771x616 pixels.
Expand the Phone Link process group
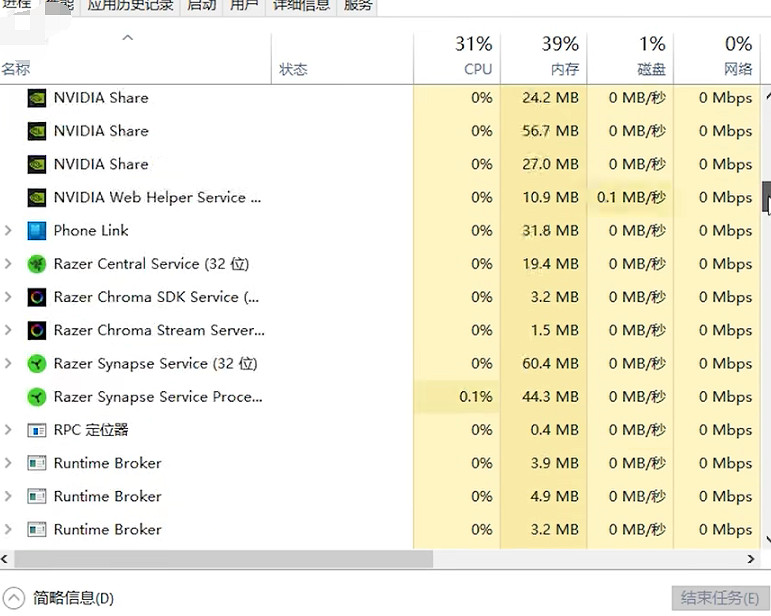click(9, 231)
